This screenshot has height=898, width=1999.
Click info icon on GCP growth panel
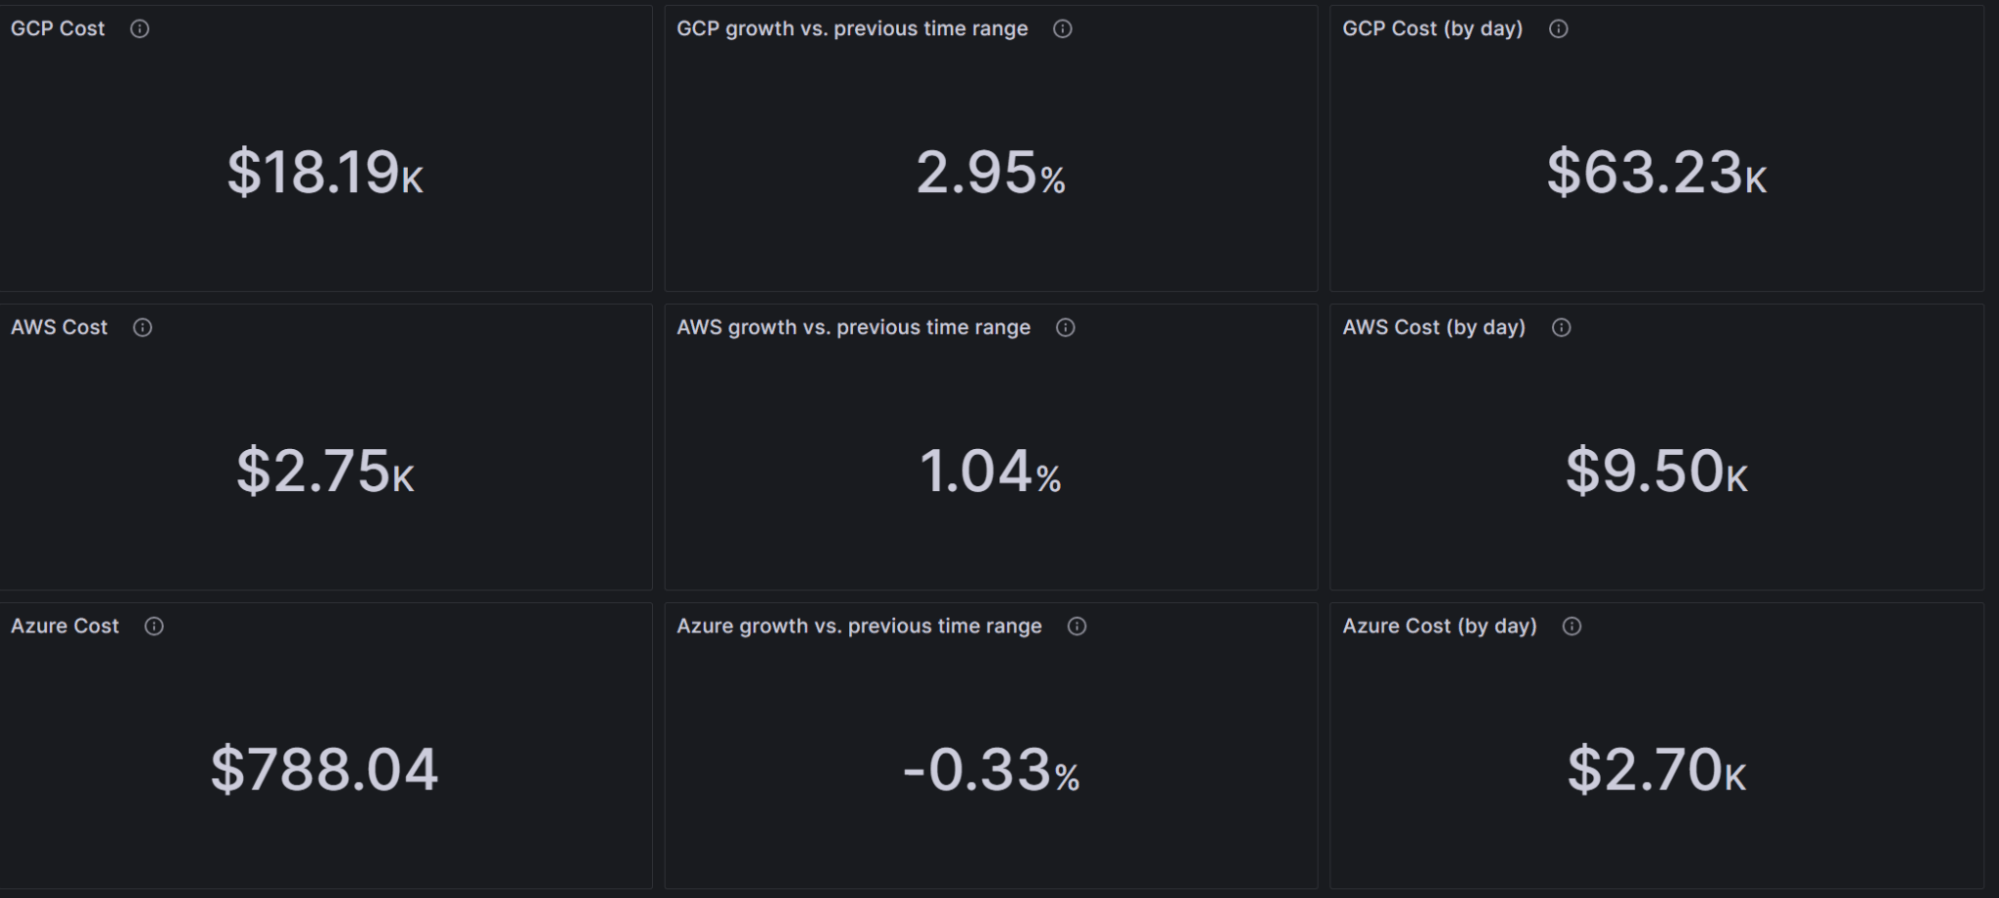tap(1062, 29)
